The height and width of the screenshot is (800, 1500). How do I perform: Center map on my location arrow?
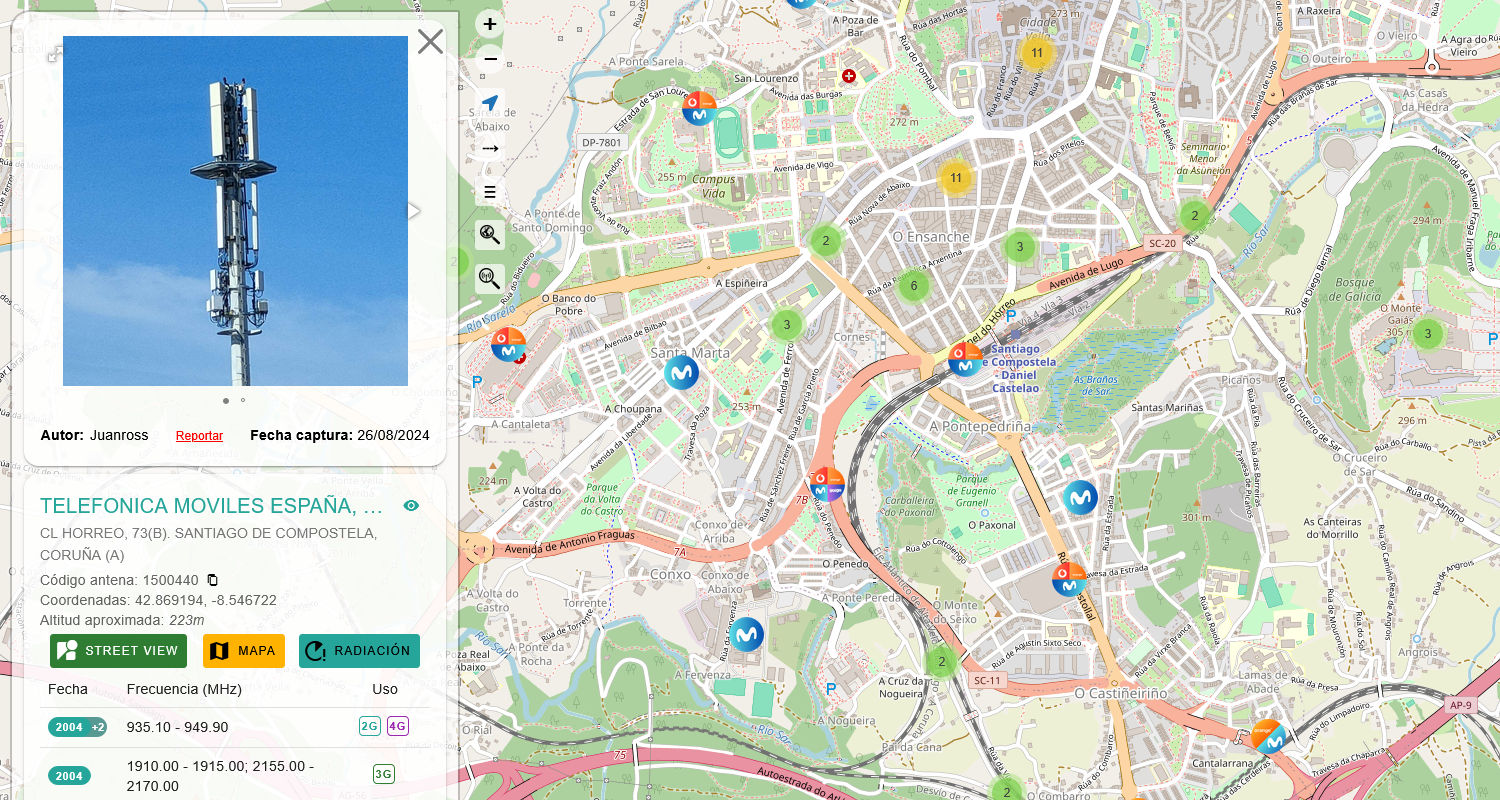[490, 103]
